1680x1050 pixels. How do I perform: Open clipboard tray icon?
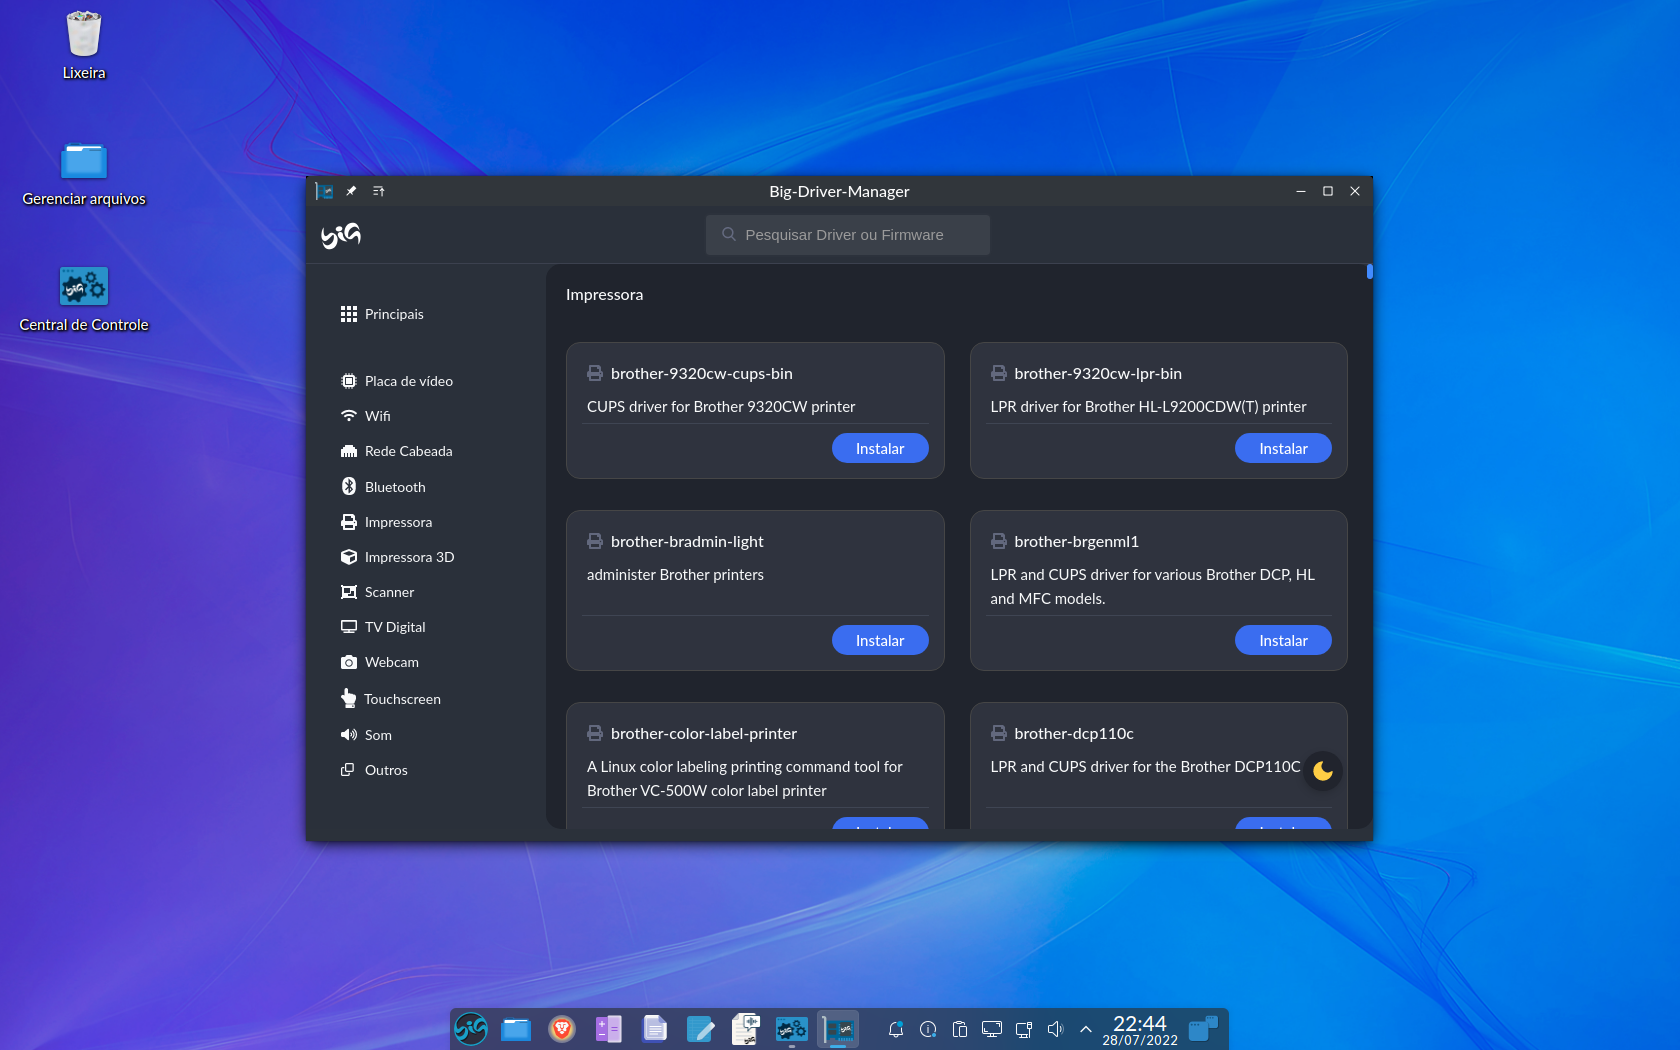pyautogui.click(x=960, y=1029)
